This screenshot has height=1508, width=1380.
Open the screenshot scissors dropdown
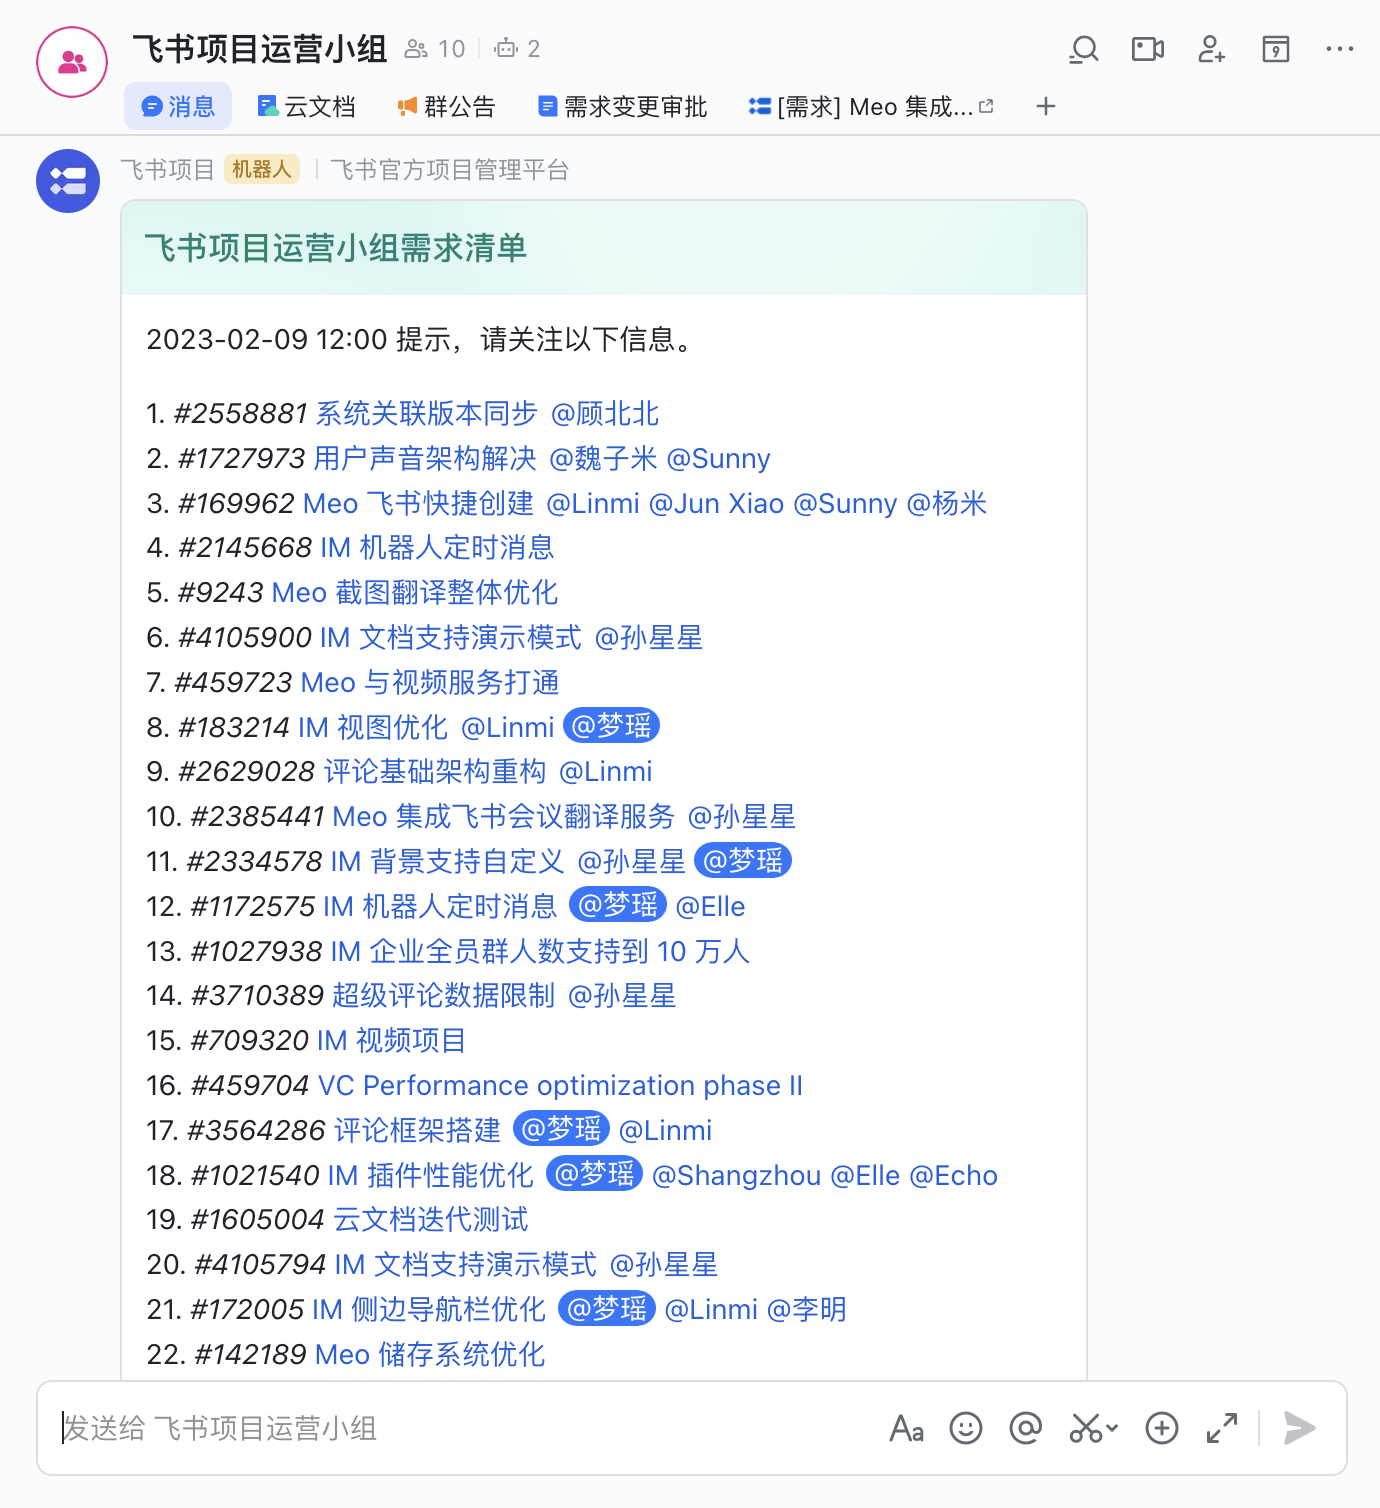pyautogui.click(x=1094, y=1428)
